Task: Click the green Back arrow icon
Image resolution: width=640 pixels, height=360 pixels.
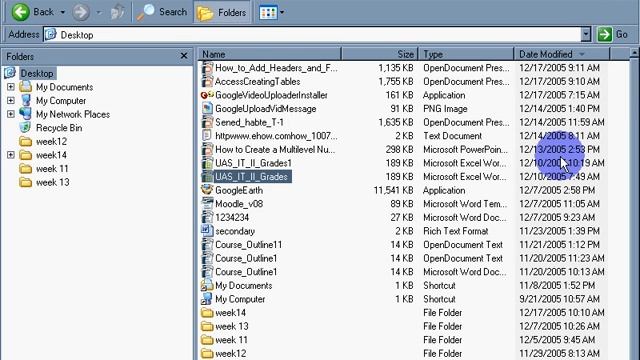Action: coord(20,12)
